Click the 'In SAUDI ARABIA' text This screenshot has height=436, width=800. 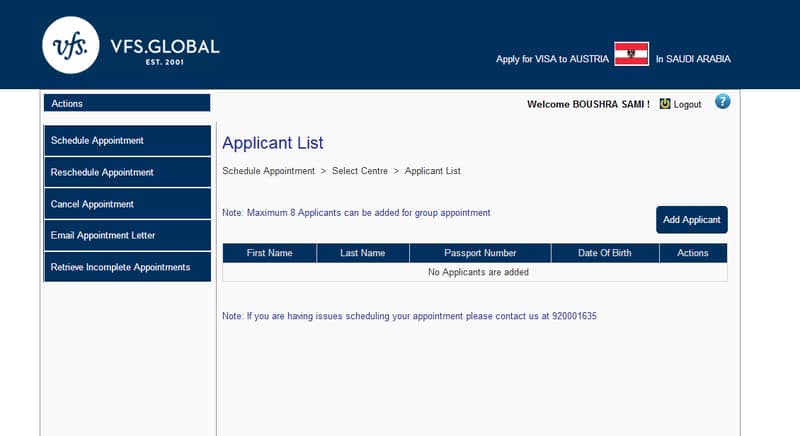click(x=693, y=59)
